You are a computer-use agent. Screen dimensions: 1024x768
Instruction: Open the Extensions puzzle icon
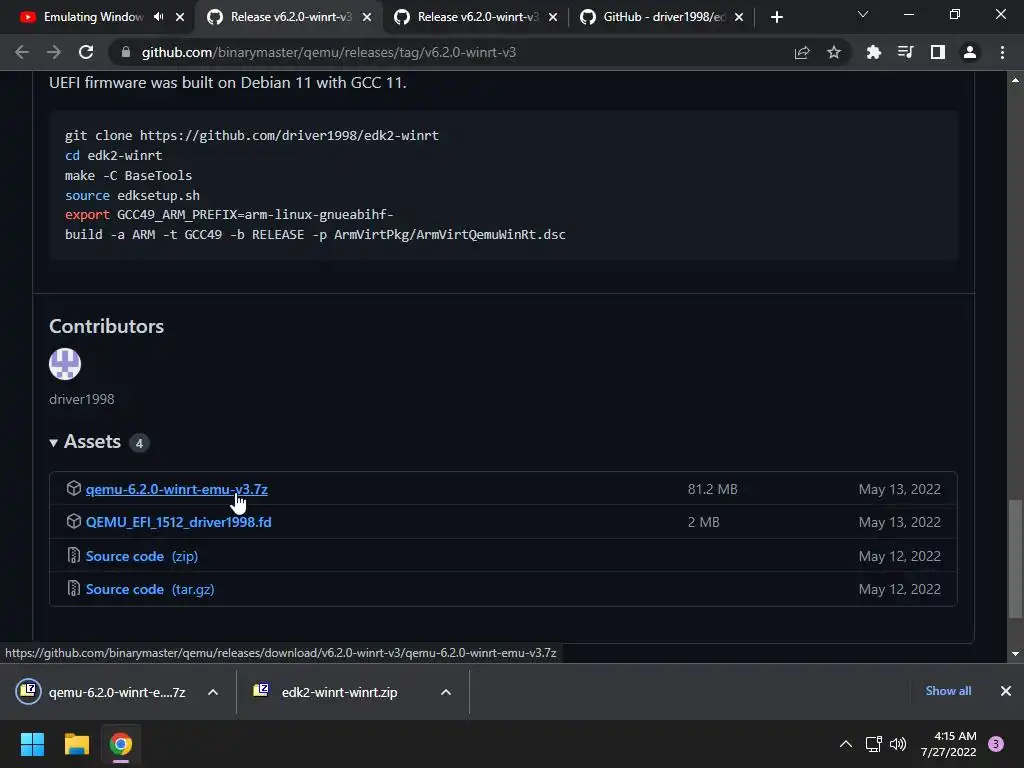[873, 52]
